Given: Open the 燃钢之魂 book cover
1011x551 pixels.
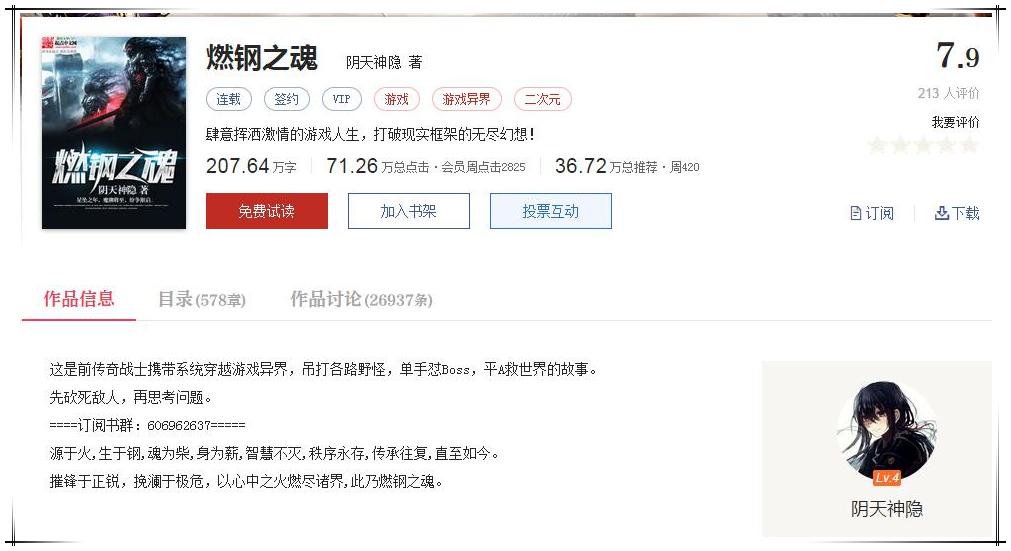Looking at the screenshot, I should coord(113,133).
